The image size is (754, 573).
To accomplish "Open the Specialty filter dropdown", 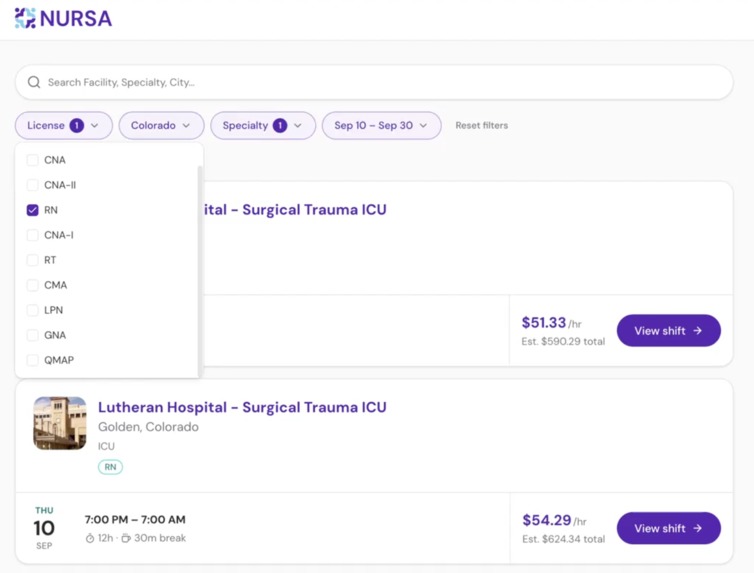I will pos(263,125).
